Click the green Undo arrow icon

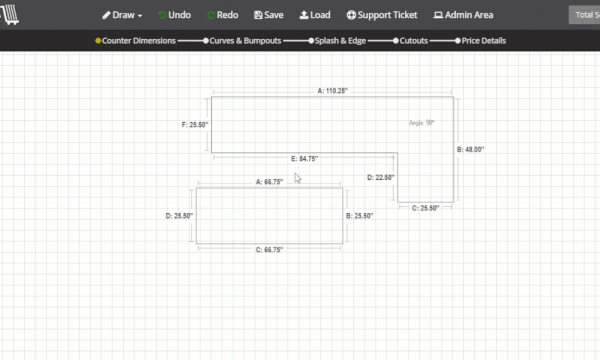tap(162, 15)
